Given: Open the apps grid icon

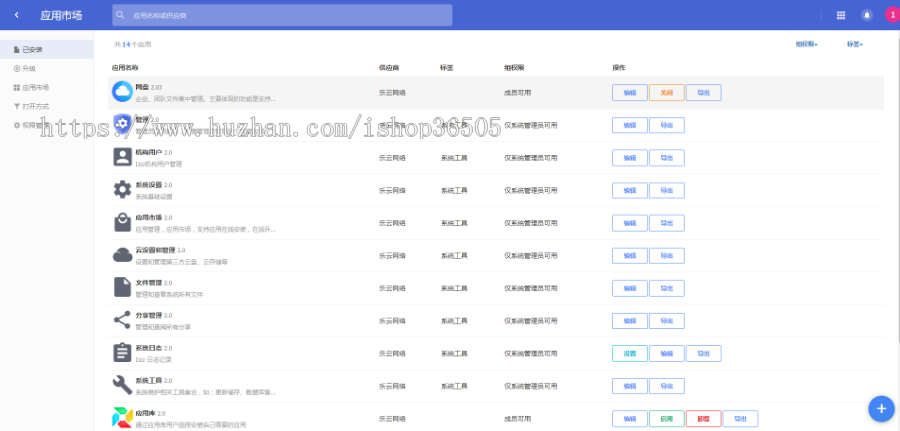Looking at the screenshot, I should tap(840, 15).
